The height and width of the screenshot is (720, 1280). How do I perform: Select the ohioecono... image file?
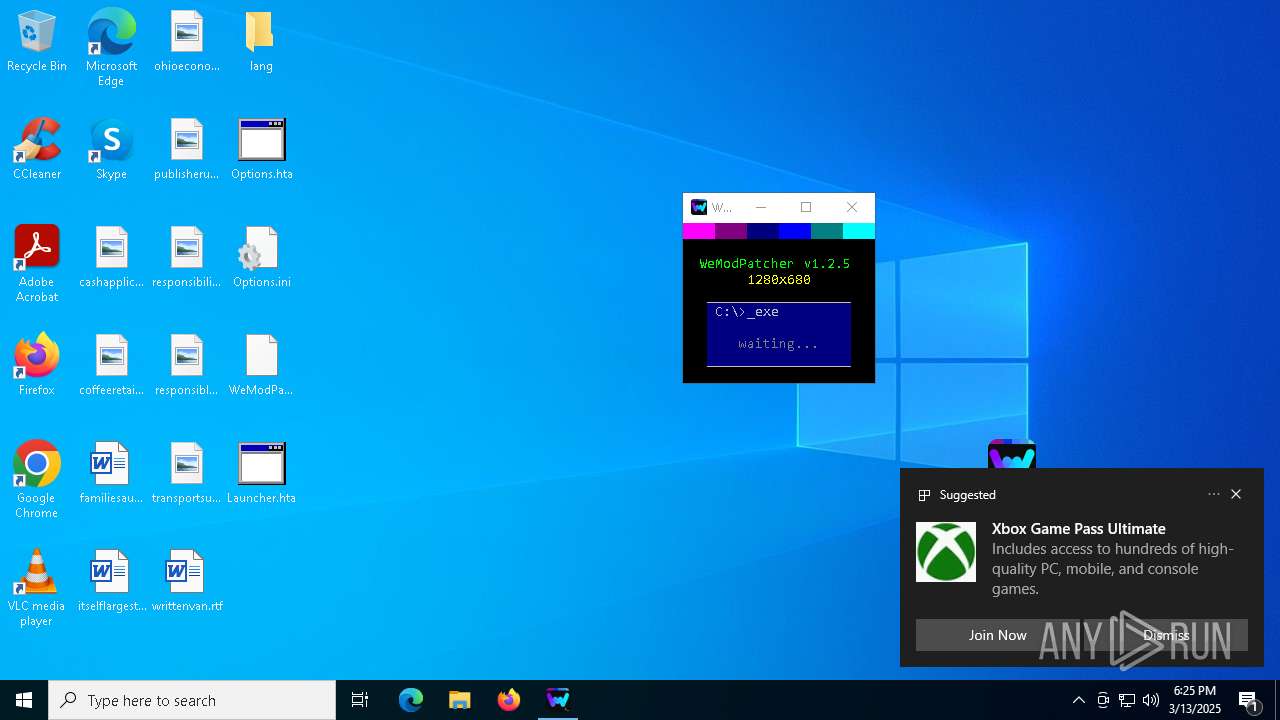coord(187,41)
